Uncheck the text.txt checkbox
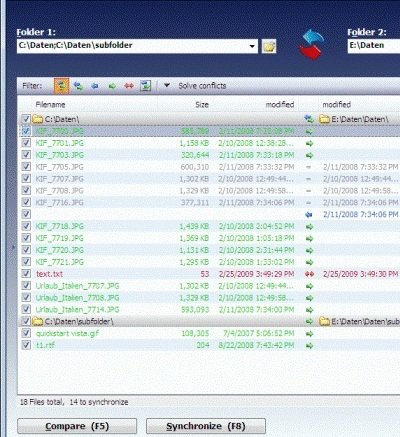The image size is (400, 437). pyautogui.click(x=26, y=274)
